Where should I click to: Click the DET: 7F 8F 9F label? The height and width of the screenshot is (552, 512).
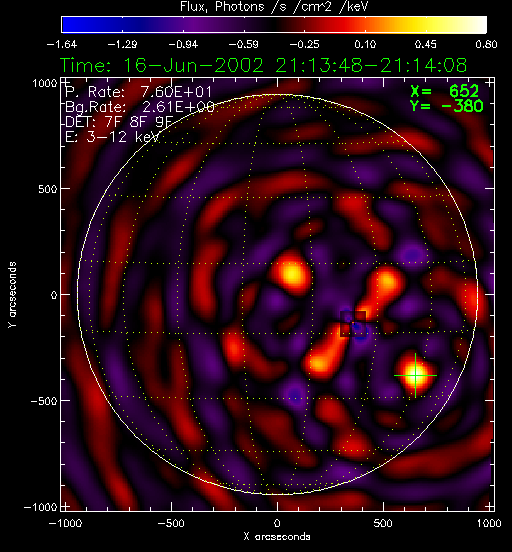click(x=119, y=122)
